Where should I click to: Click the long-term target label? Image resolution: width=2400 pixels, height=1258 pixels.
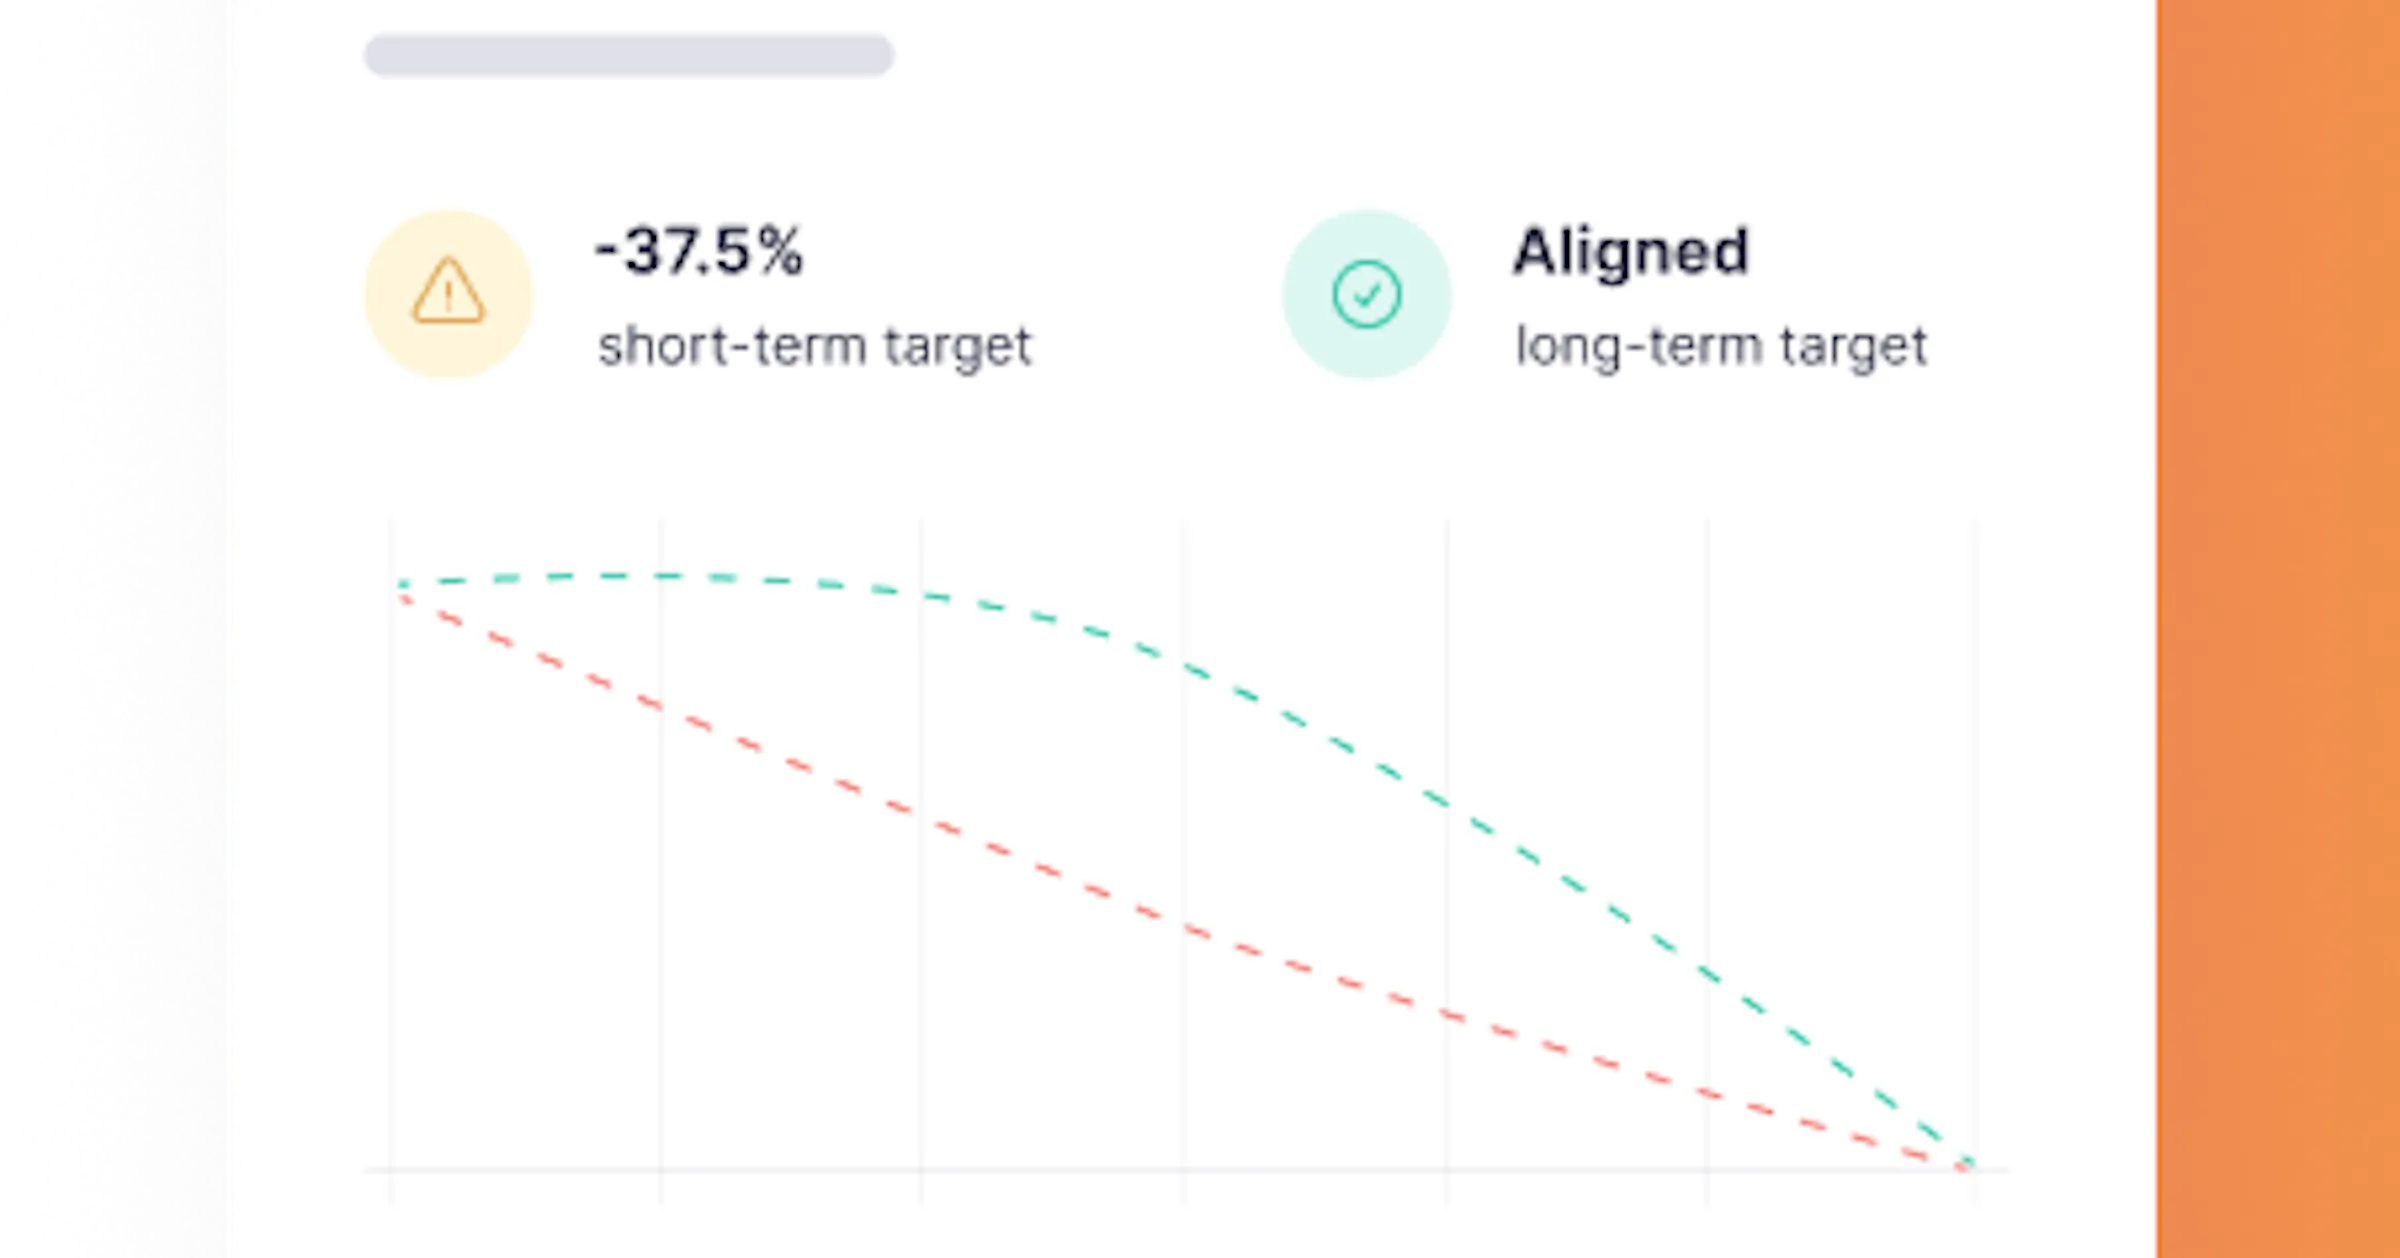tap(1721, 347)
